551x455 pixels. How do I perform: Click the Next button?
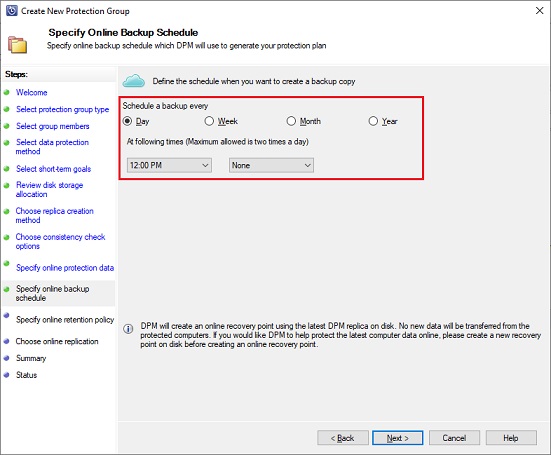point(397,438)
